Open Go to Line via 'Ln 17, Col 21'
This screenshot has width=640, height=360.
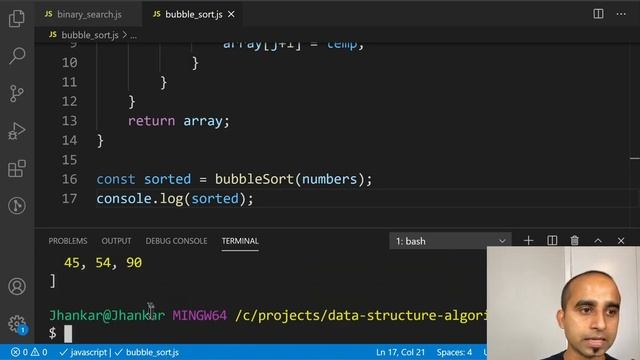tap(400, 352)
